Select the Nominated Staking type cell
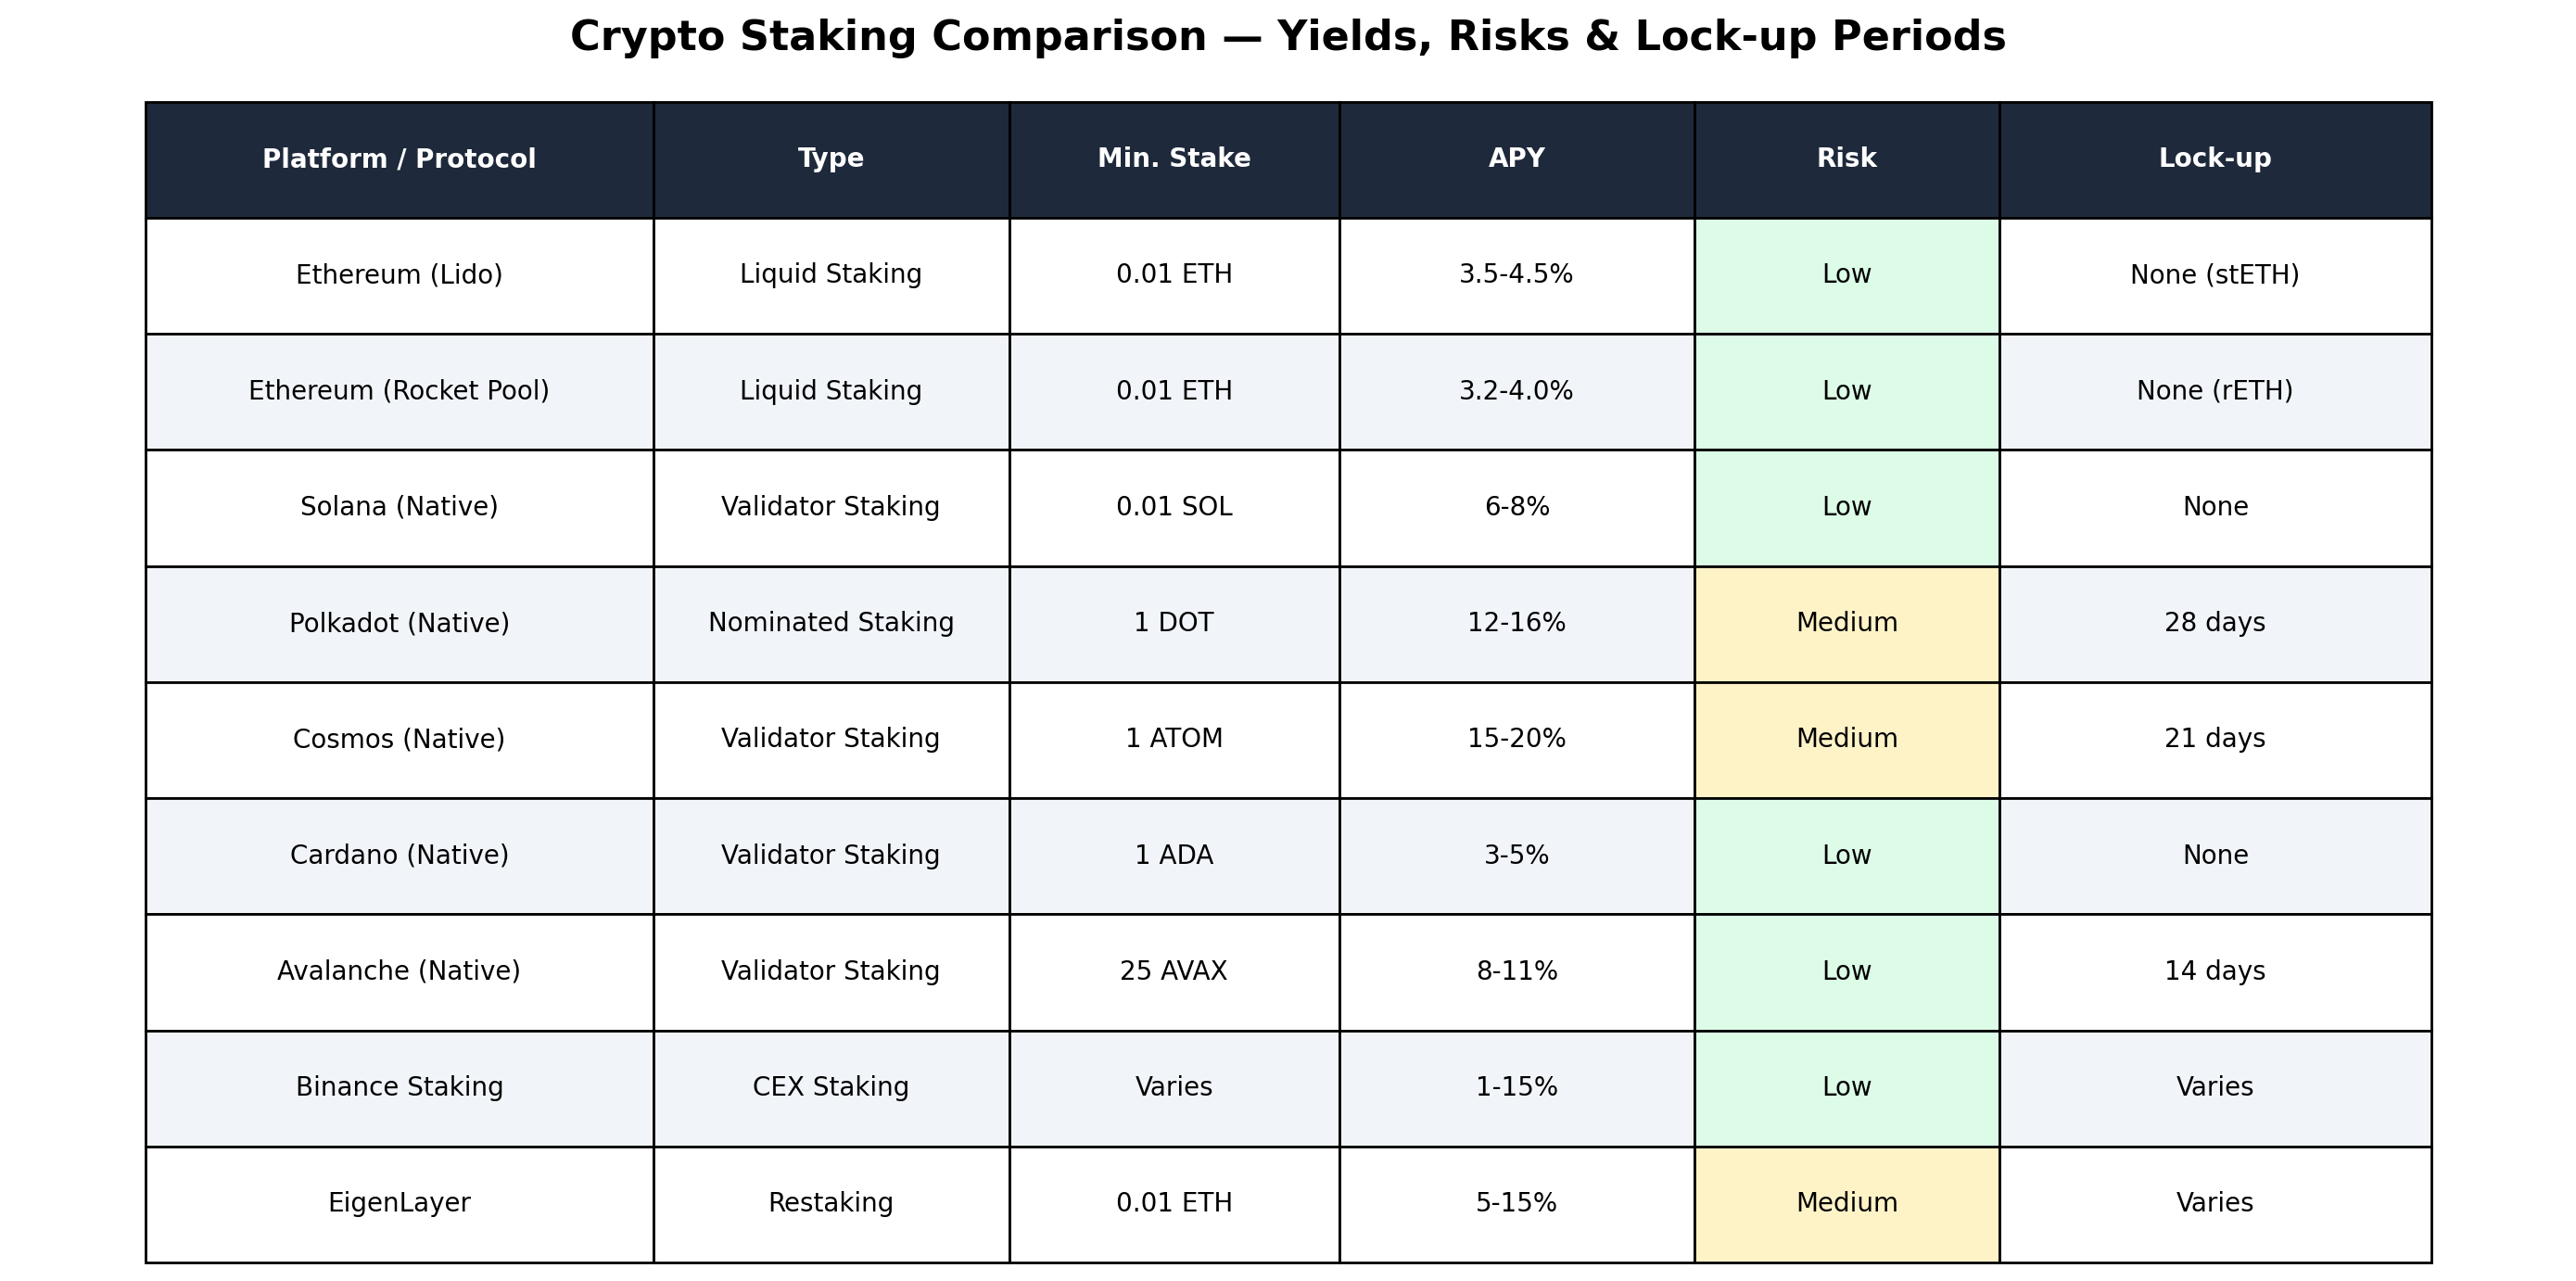Image resolution: width=2576 pixels, height=1281 pixels. click(x=831, y=624)
